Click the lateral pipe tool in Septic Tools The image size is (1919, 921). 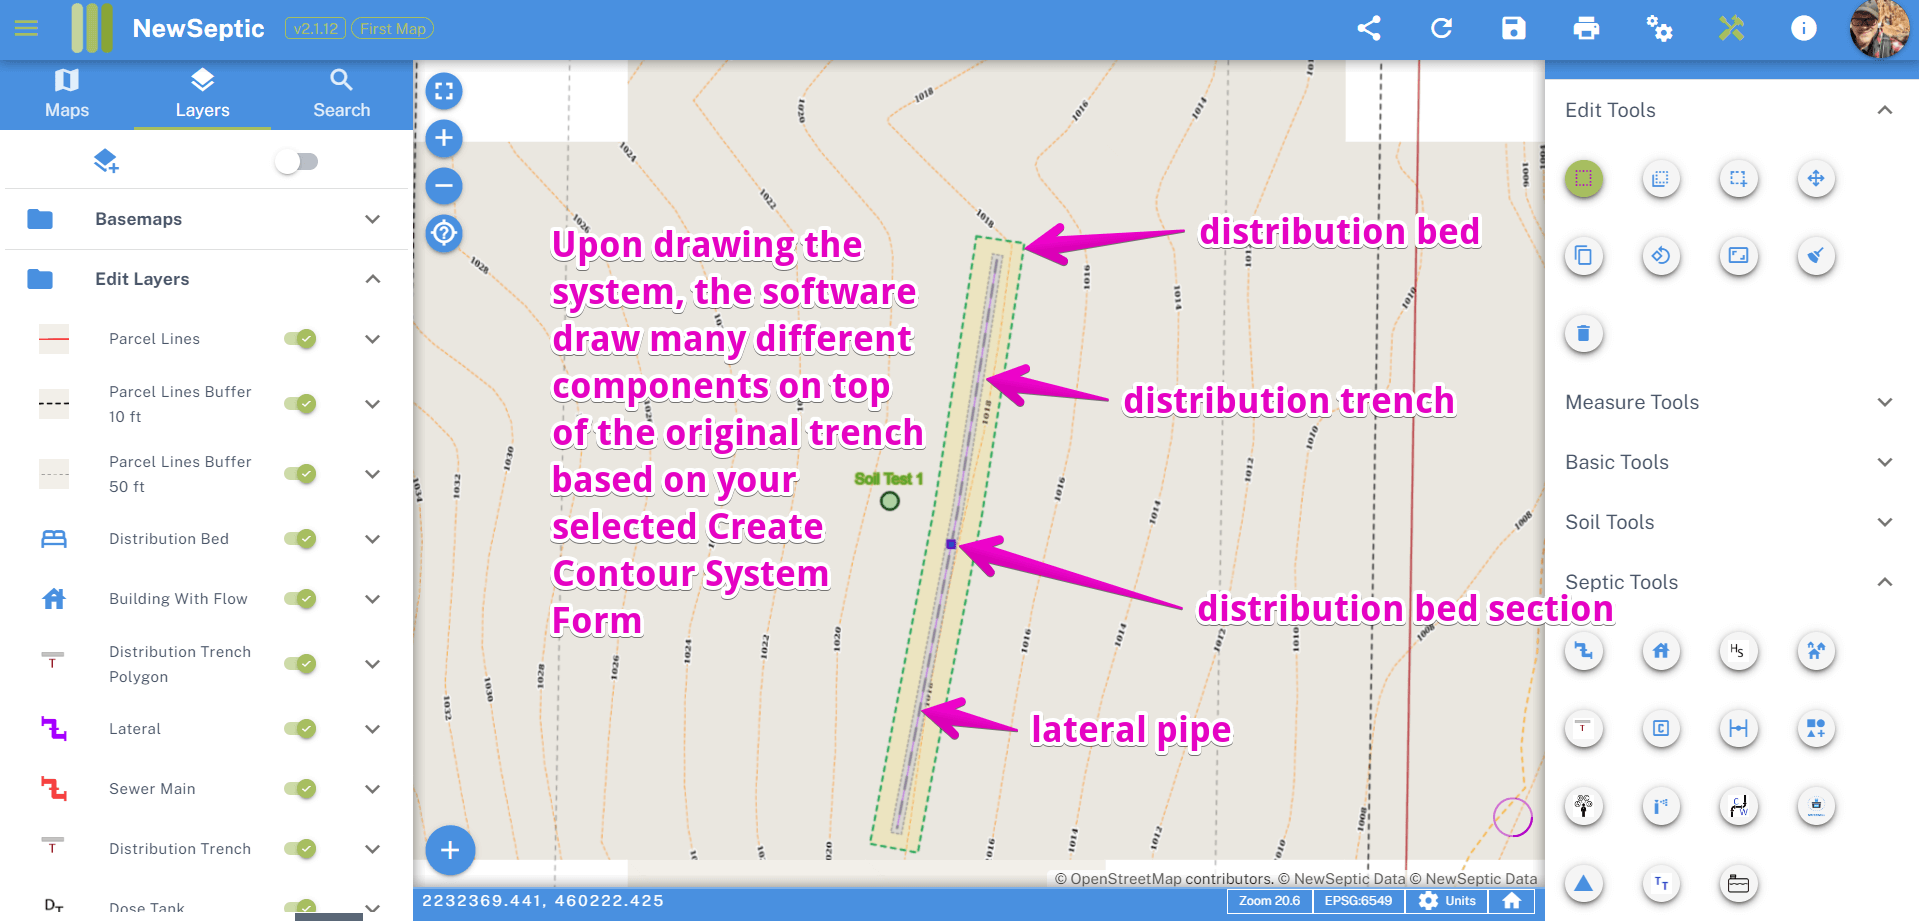pos(1583,651)
